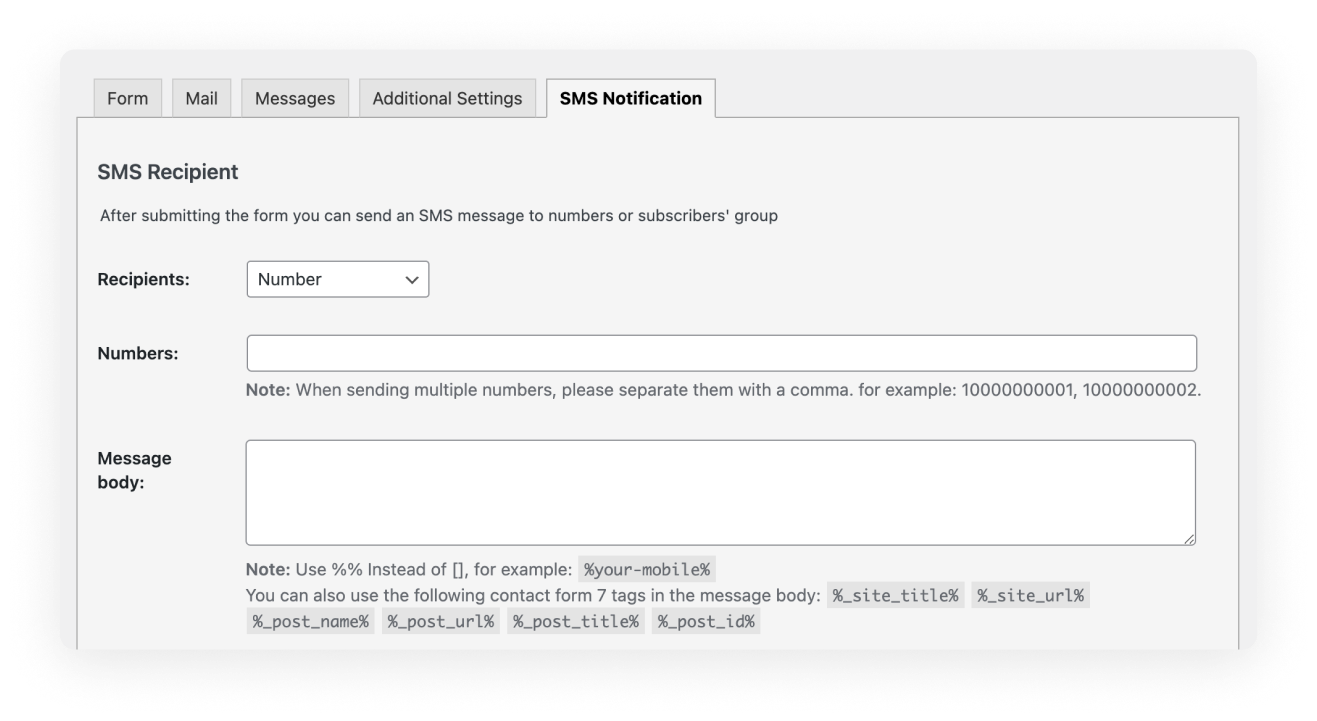Select the Messages tab

coord(295,98)
